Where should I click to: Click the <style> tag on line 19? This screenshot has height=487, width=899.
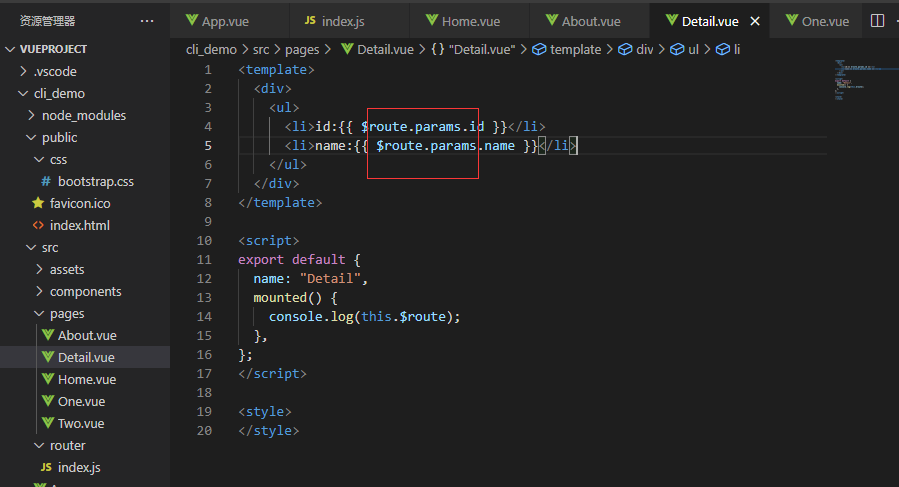click(265, 412)
